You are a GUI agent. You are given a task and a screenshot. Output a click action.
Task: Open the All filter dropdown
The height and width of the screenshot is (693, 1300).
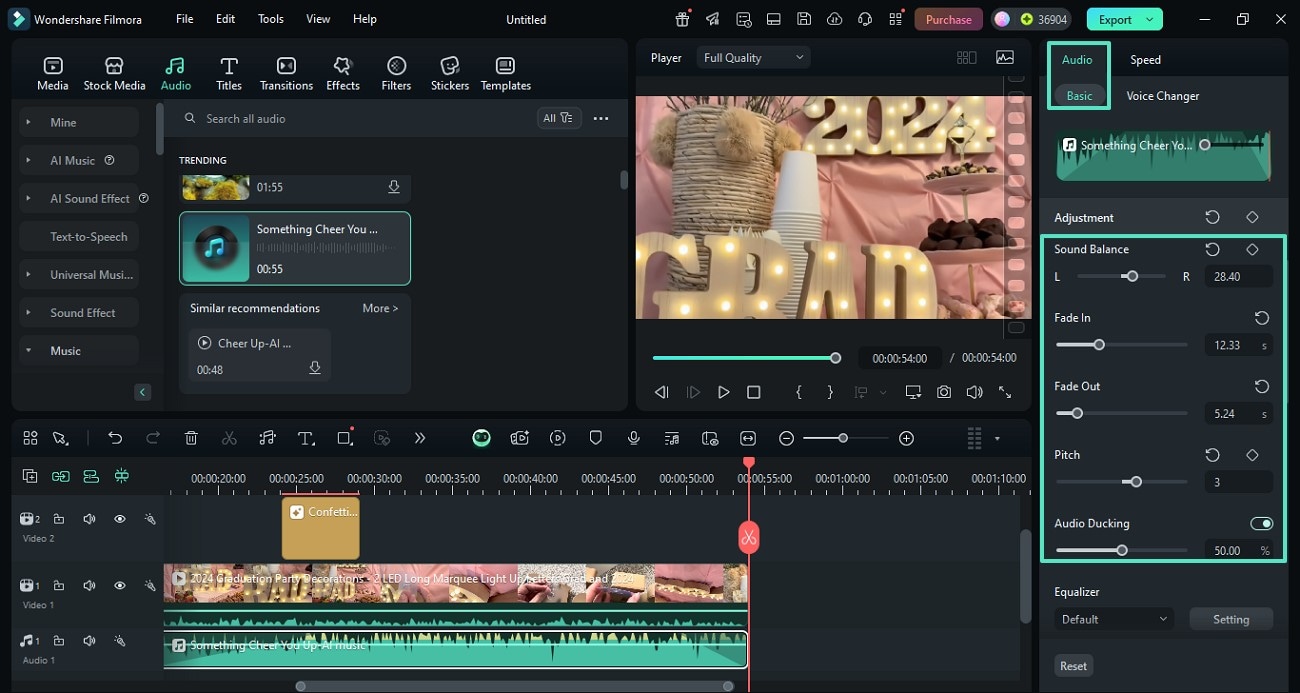pos(559,118)
